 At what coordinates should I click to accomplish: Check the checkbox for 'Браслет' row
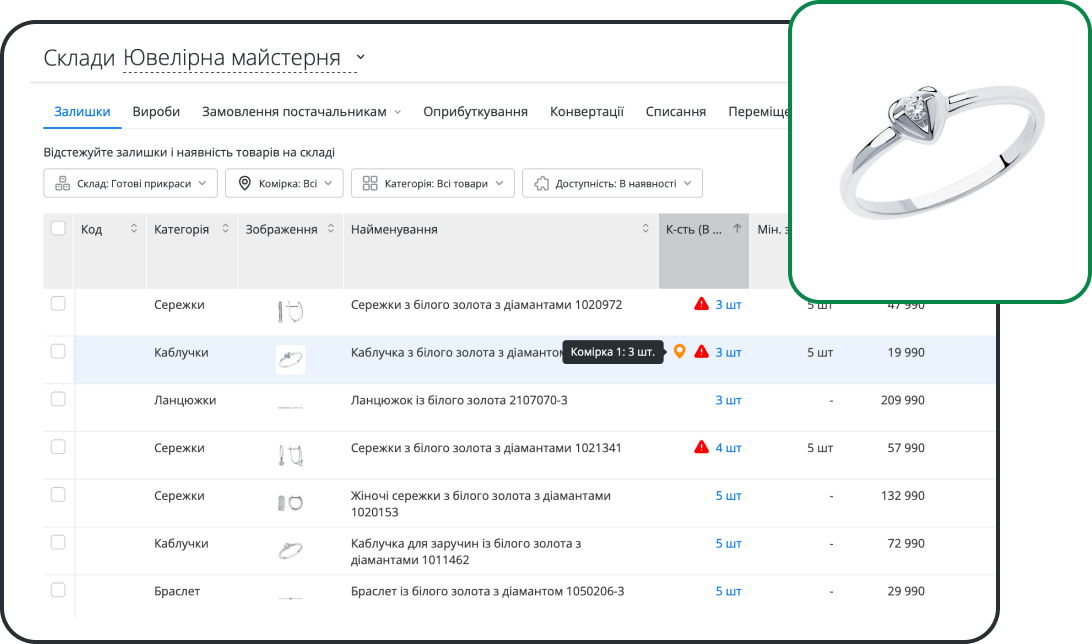57,591
